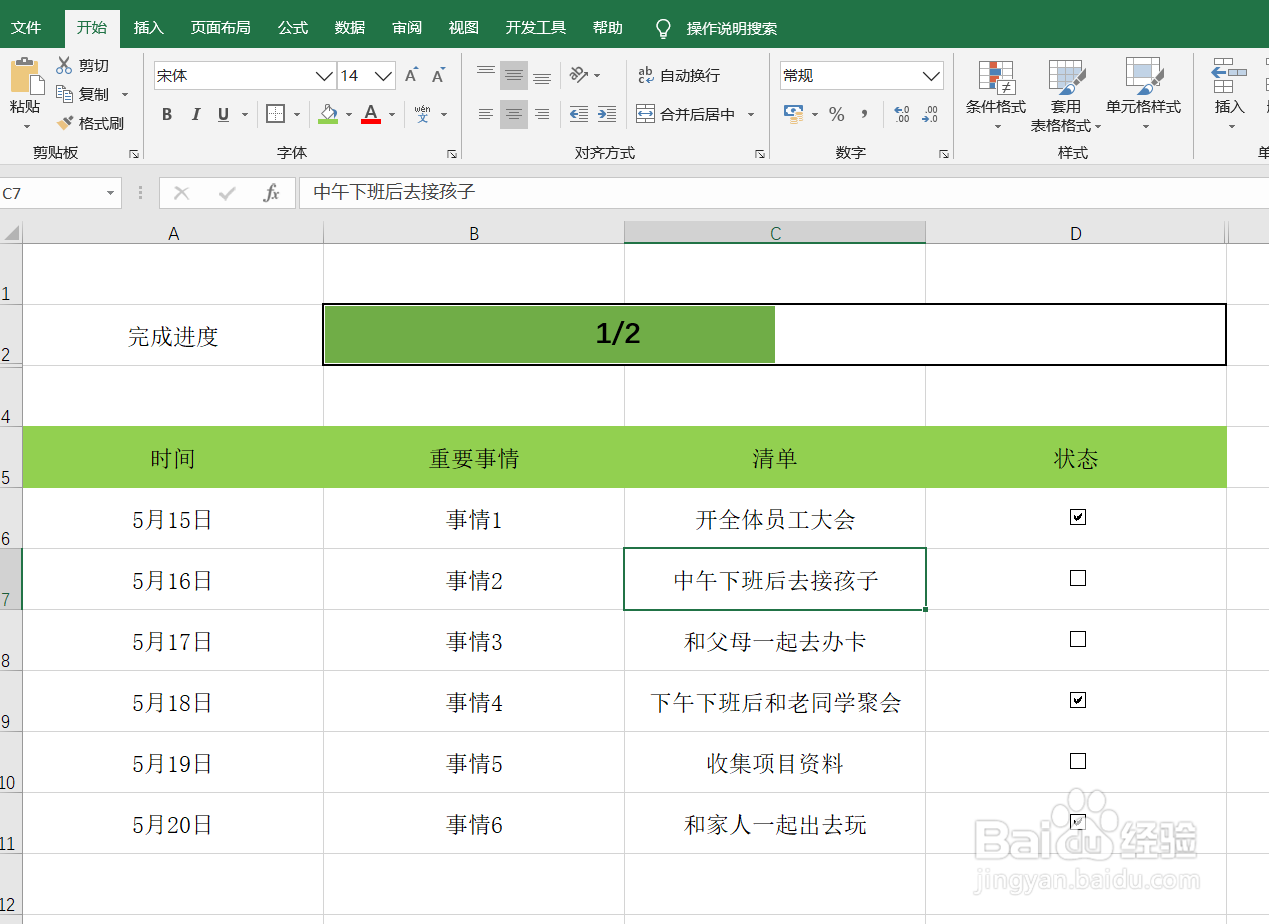1269x924 pixels.
Task: Expand the number format dropdown showing 常规
Action: [x=929, y=75]
